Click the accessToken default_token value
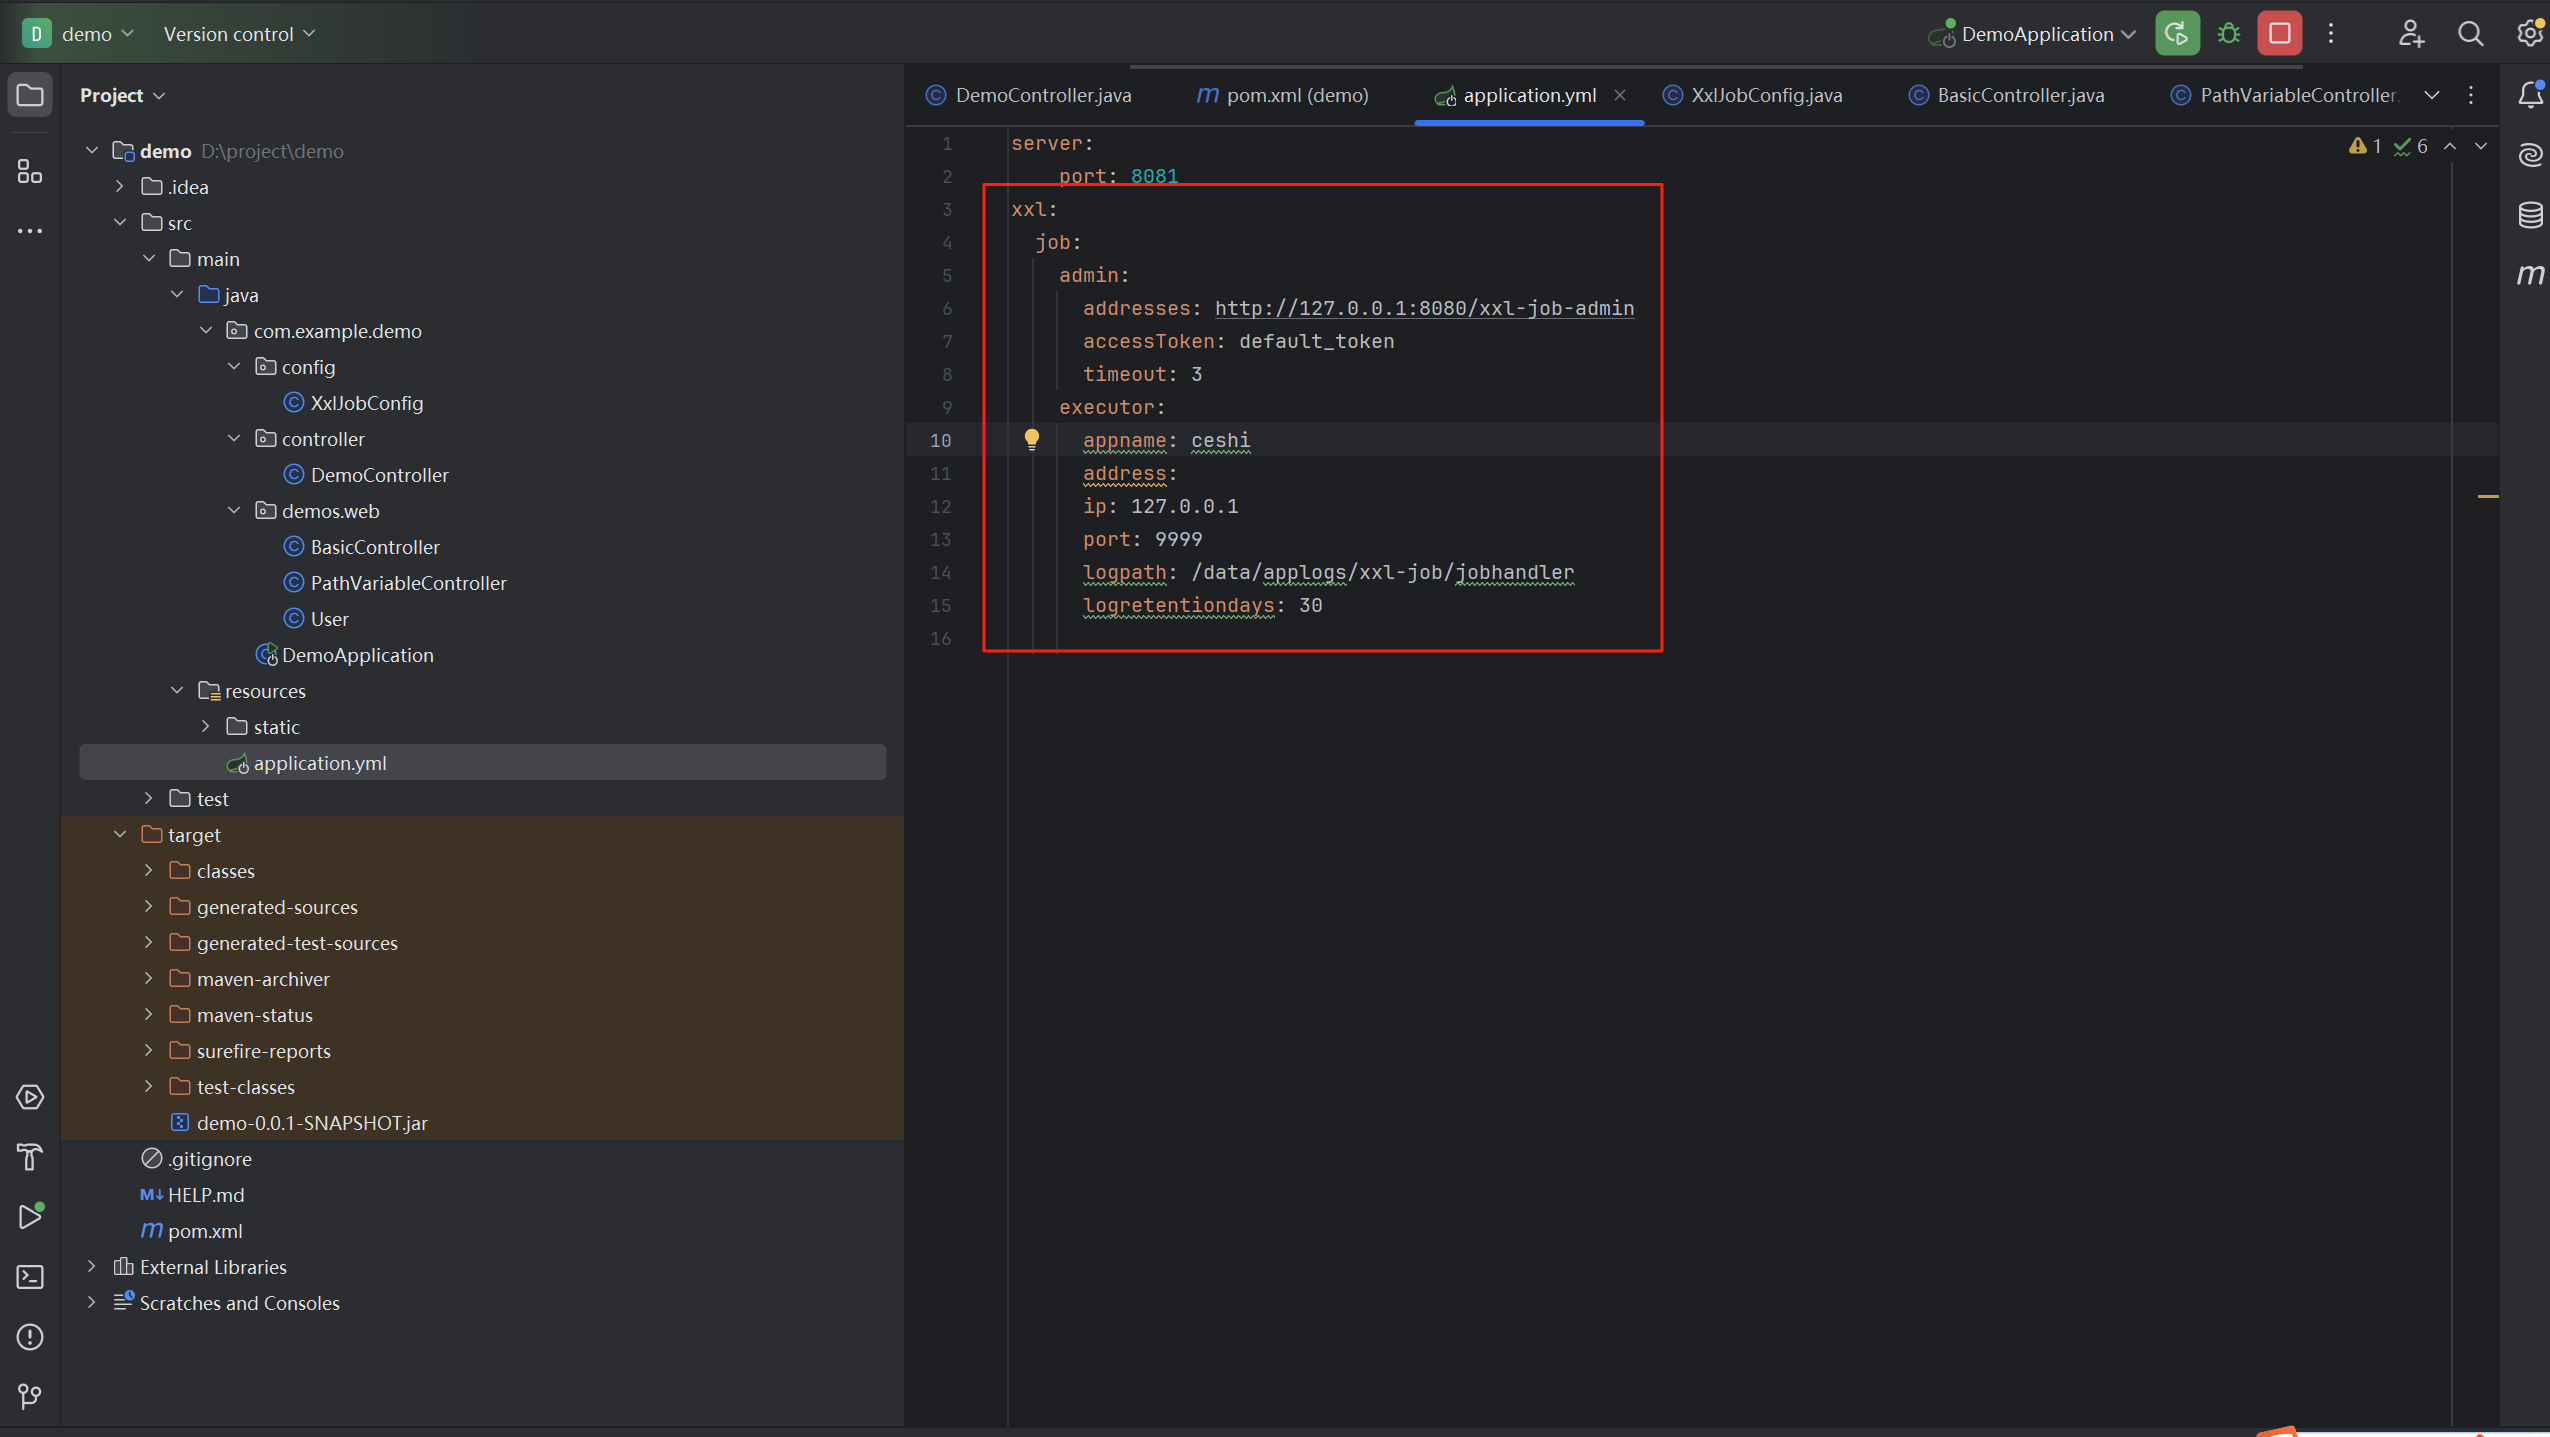 (1316, 341)
